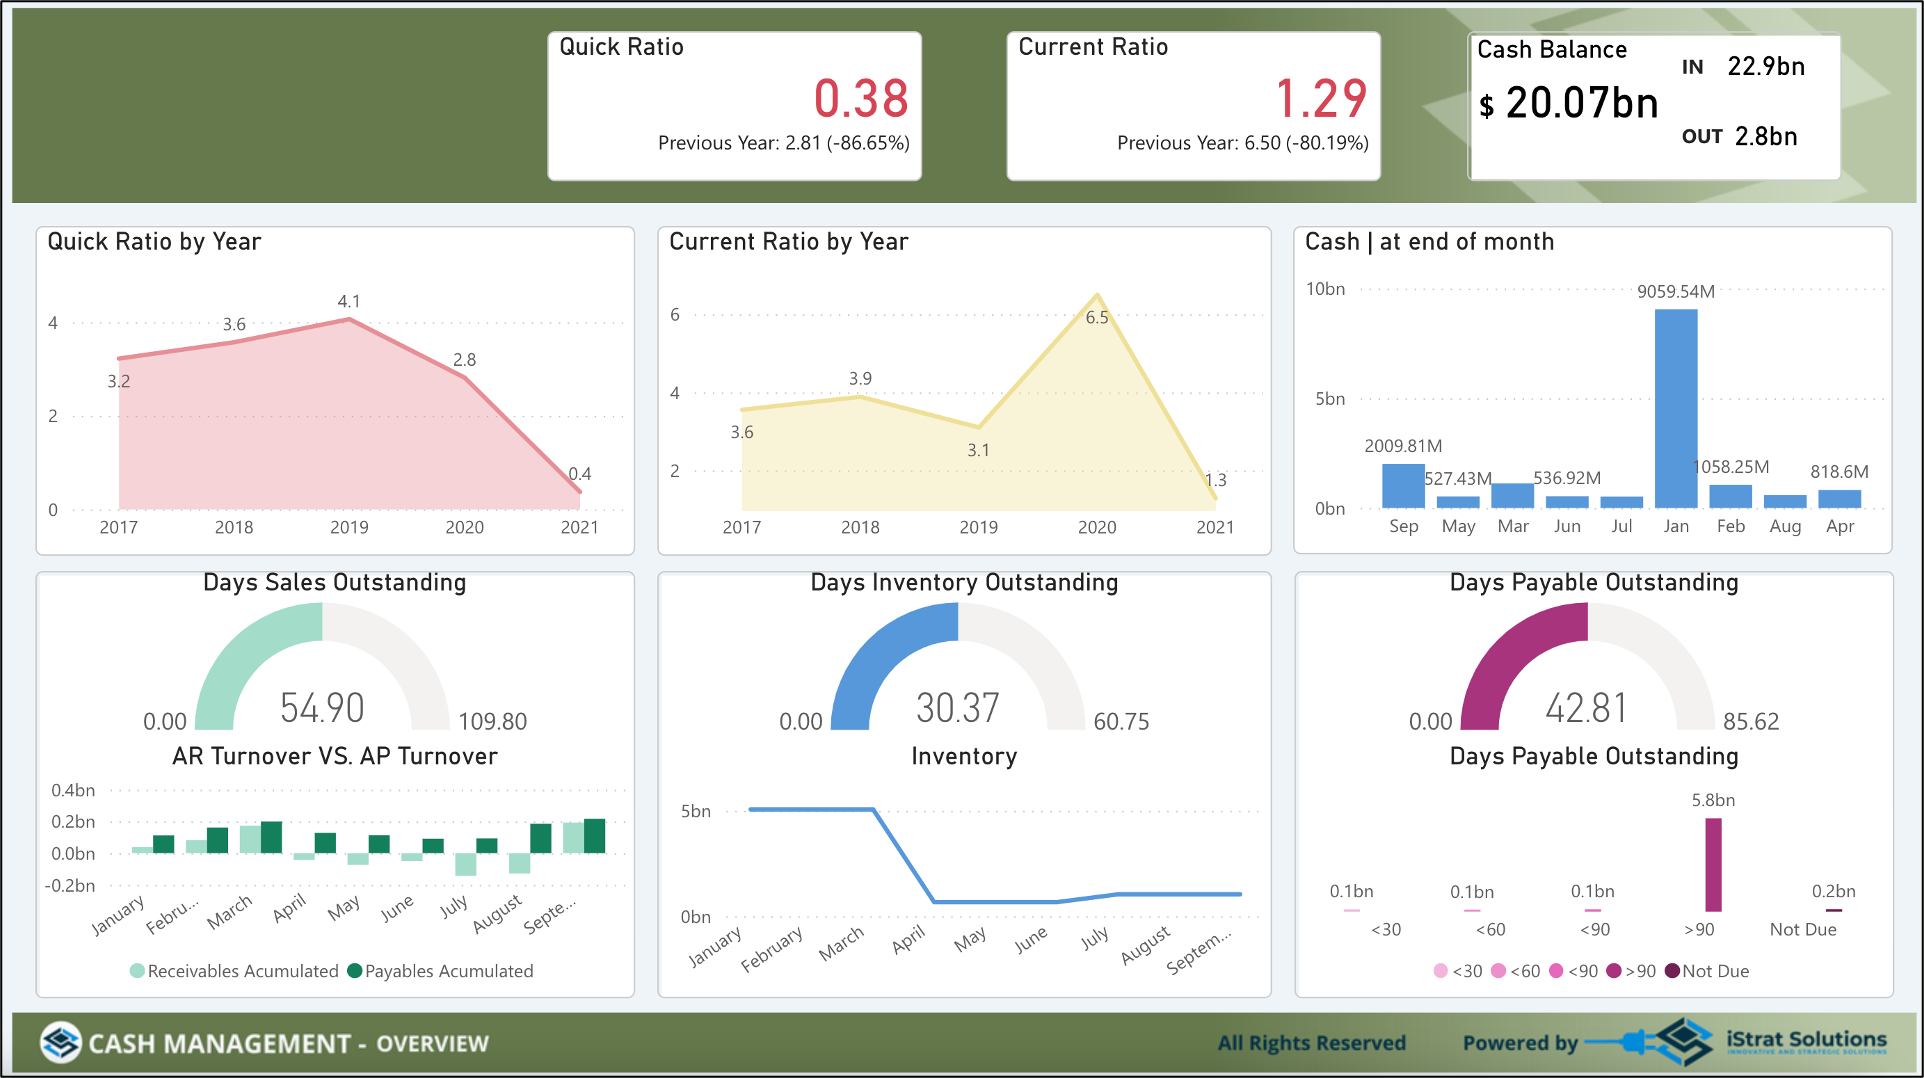
Task: Click the <90 legend swatch
Action: coord(1556,971)
